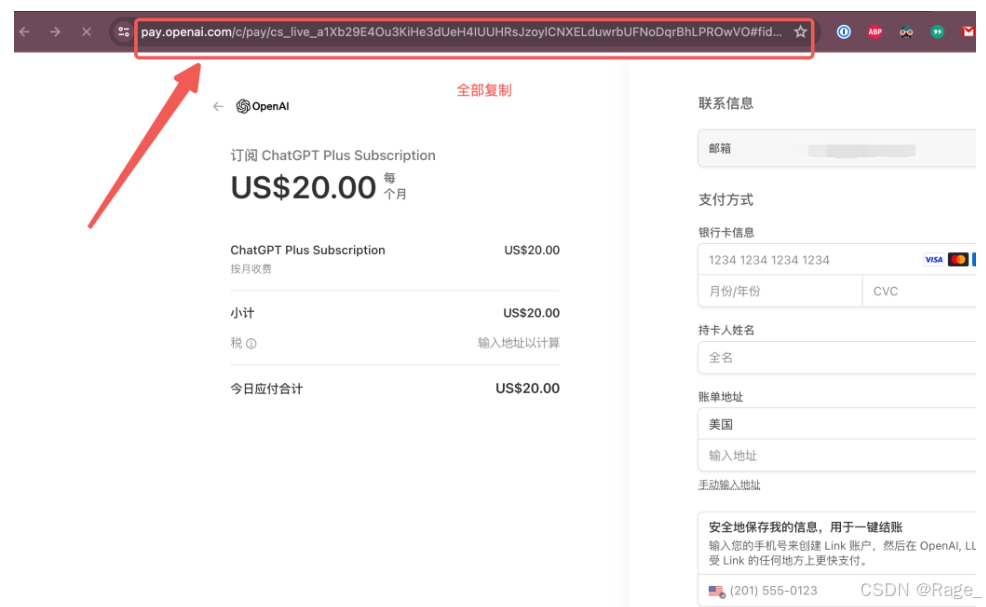This screenshot has width=986, height=607.
Task: Open the US flag country code selector
Action: tap(717, 591)
